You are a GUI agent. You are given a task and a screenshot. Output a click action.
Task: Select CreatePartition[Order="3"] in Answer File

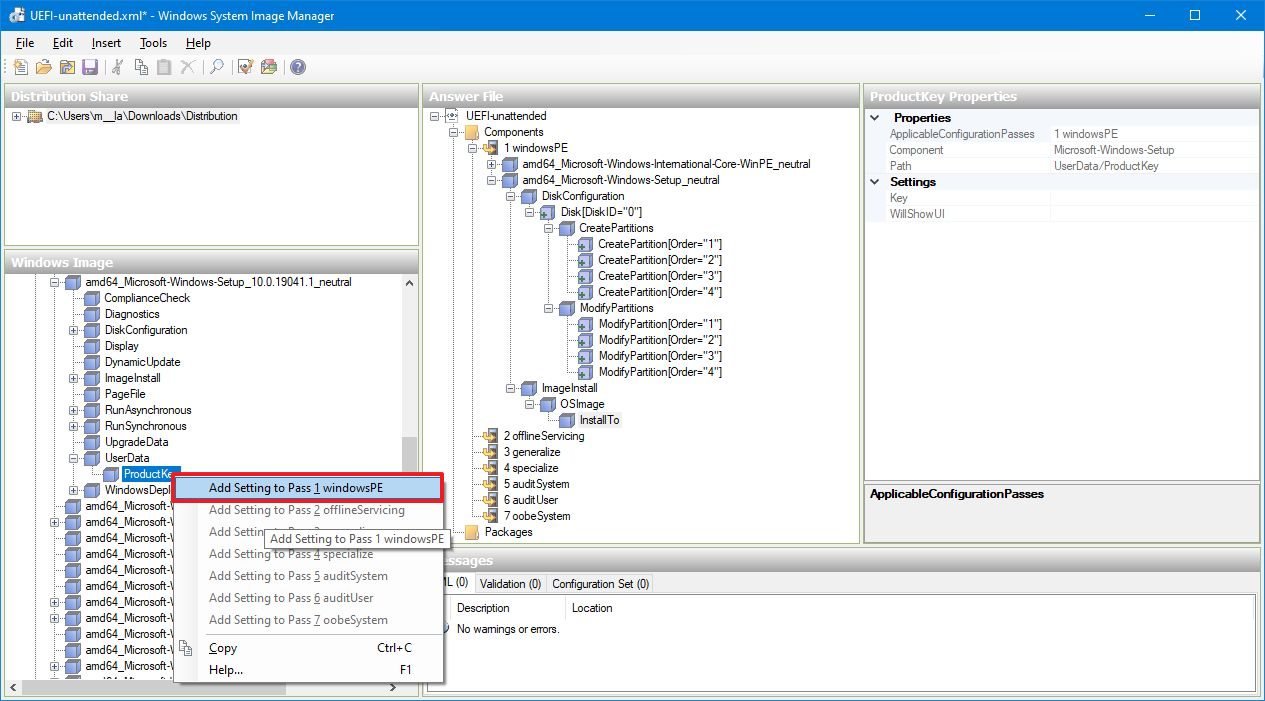(660, 276)
